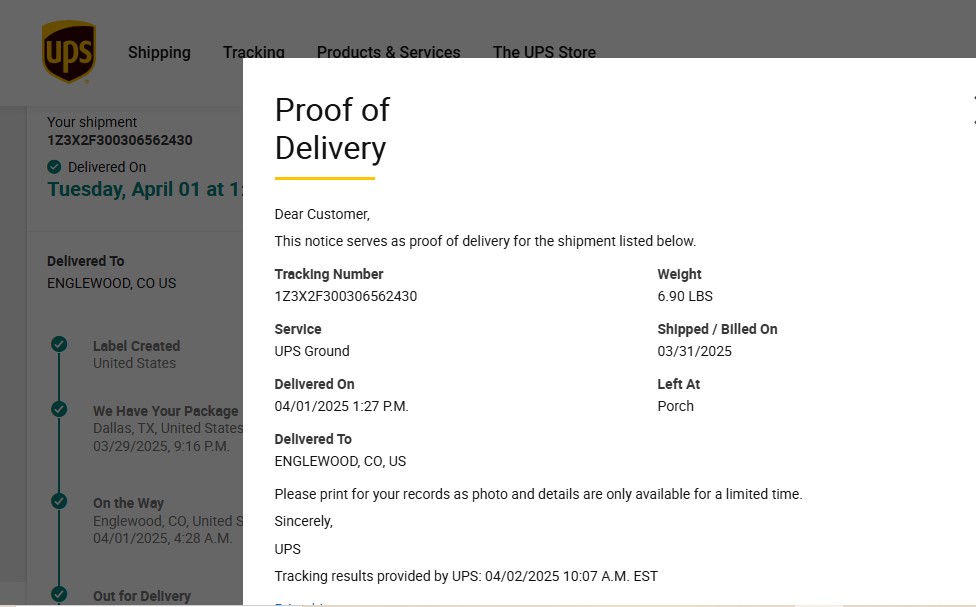The height and width of the screenshot is (607, 976).
Task: Click the shipment number under Your shipment
Action: tap(120, 140)
